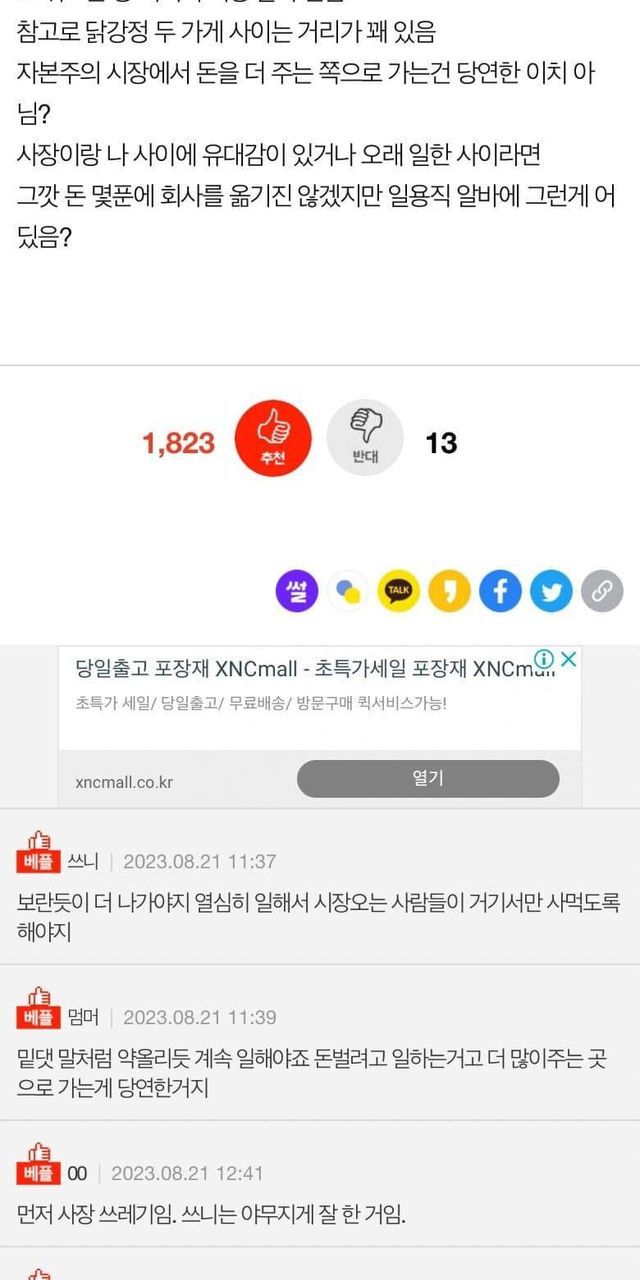This screenshot has height=1280, width=640.
Task: Open the xncmall.co.kr link
Action: coord(124,782)
